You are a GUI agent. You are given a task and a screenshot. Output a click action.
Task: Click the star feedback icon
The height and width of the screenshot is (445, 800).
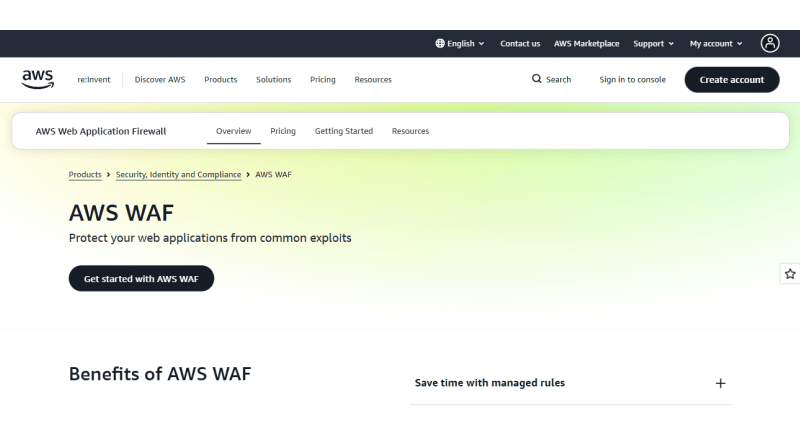[x=790, y=274]
